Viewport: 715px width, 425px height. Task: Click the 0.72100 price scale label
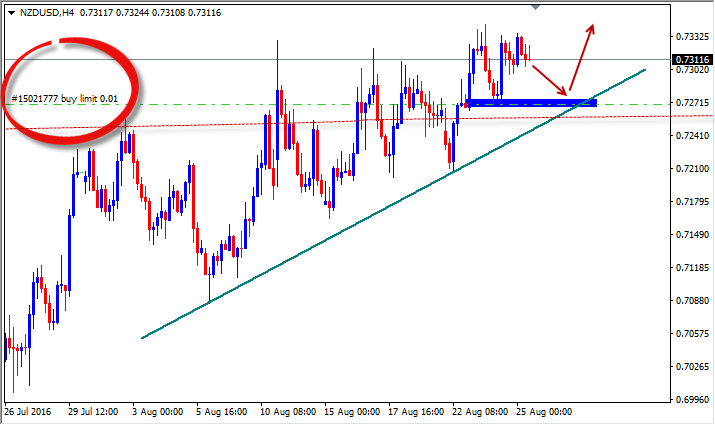[692, 169]
